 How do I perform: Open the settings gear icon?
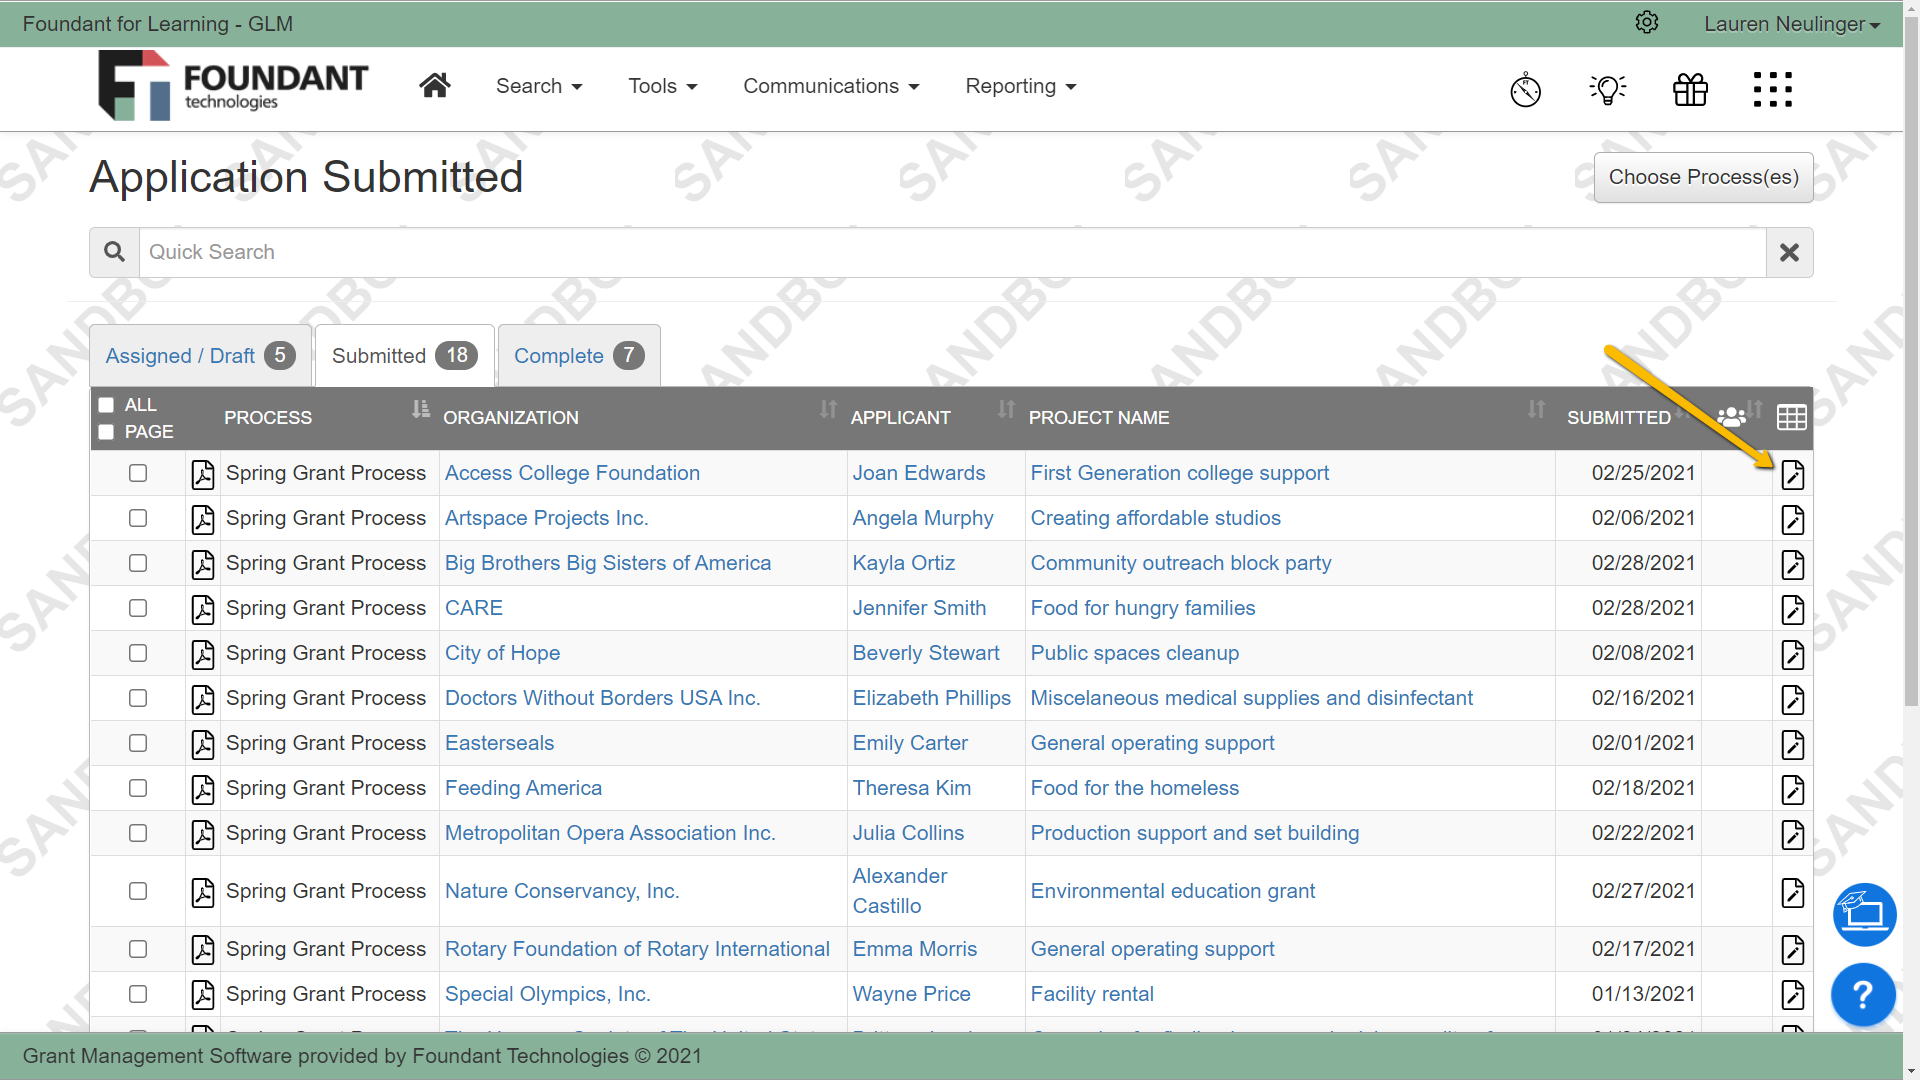click(1647, 23)
